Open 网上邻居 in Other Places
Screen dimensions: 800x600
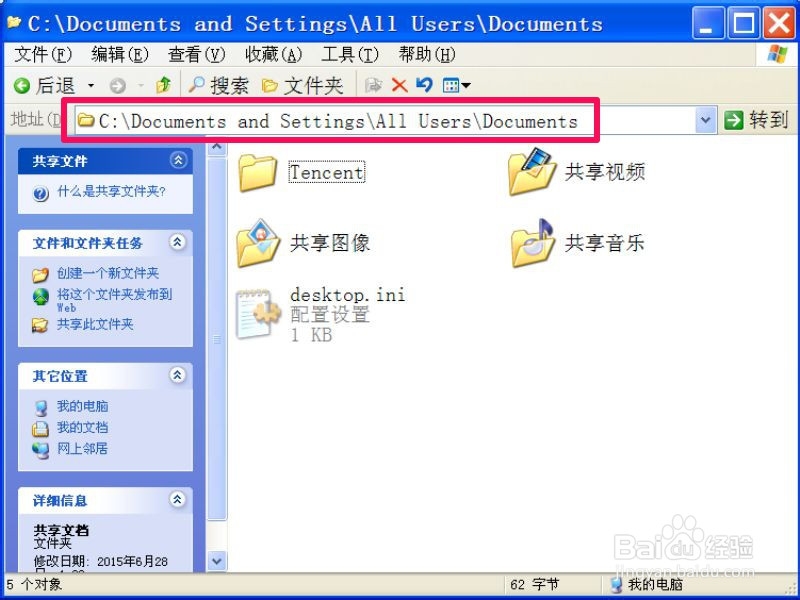(x=83, y=448)
